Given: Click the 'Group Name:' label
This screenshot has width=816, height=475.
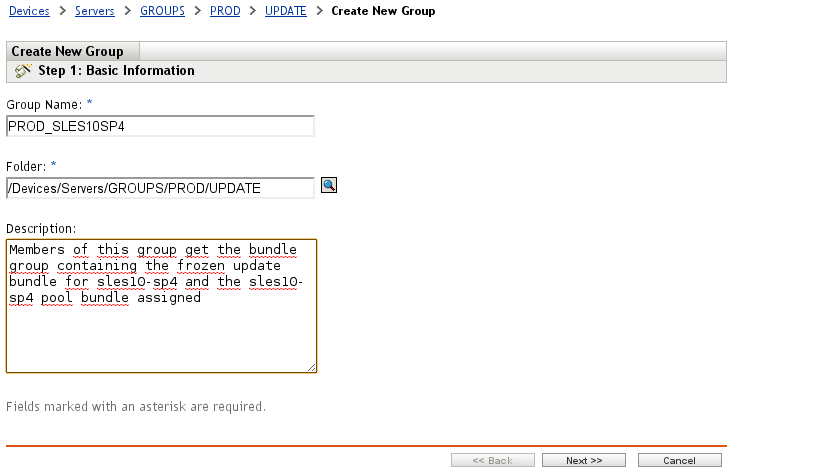Looking at the screenshot, I should (x=44, y=105).
